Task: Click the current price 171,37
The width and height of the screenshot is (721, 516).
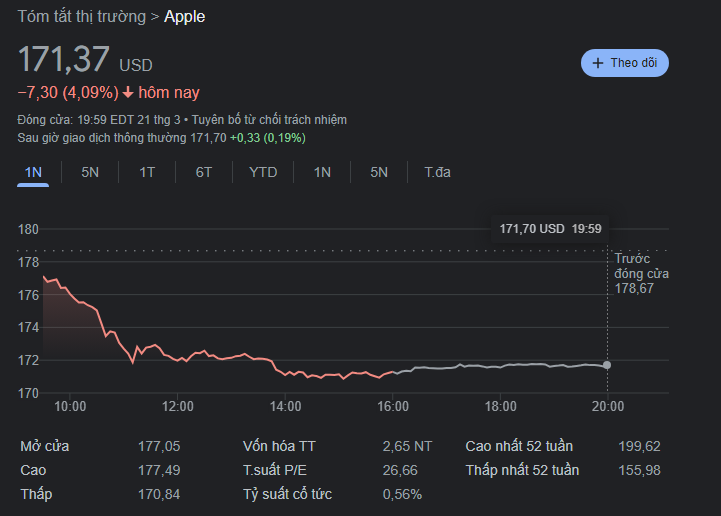Action: click(63, 59)
